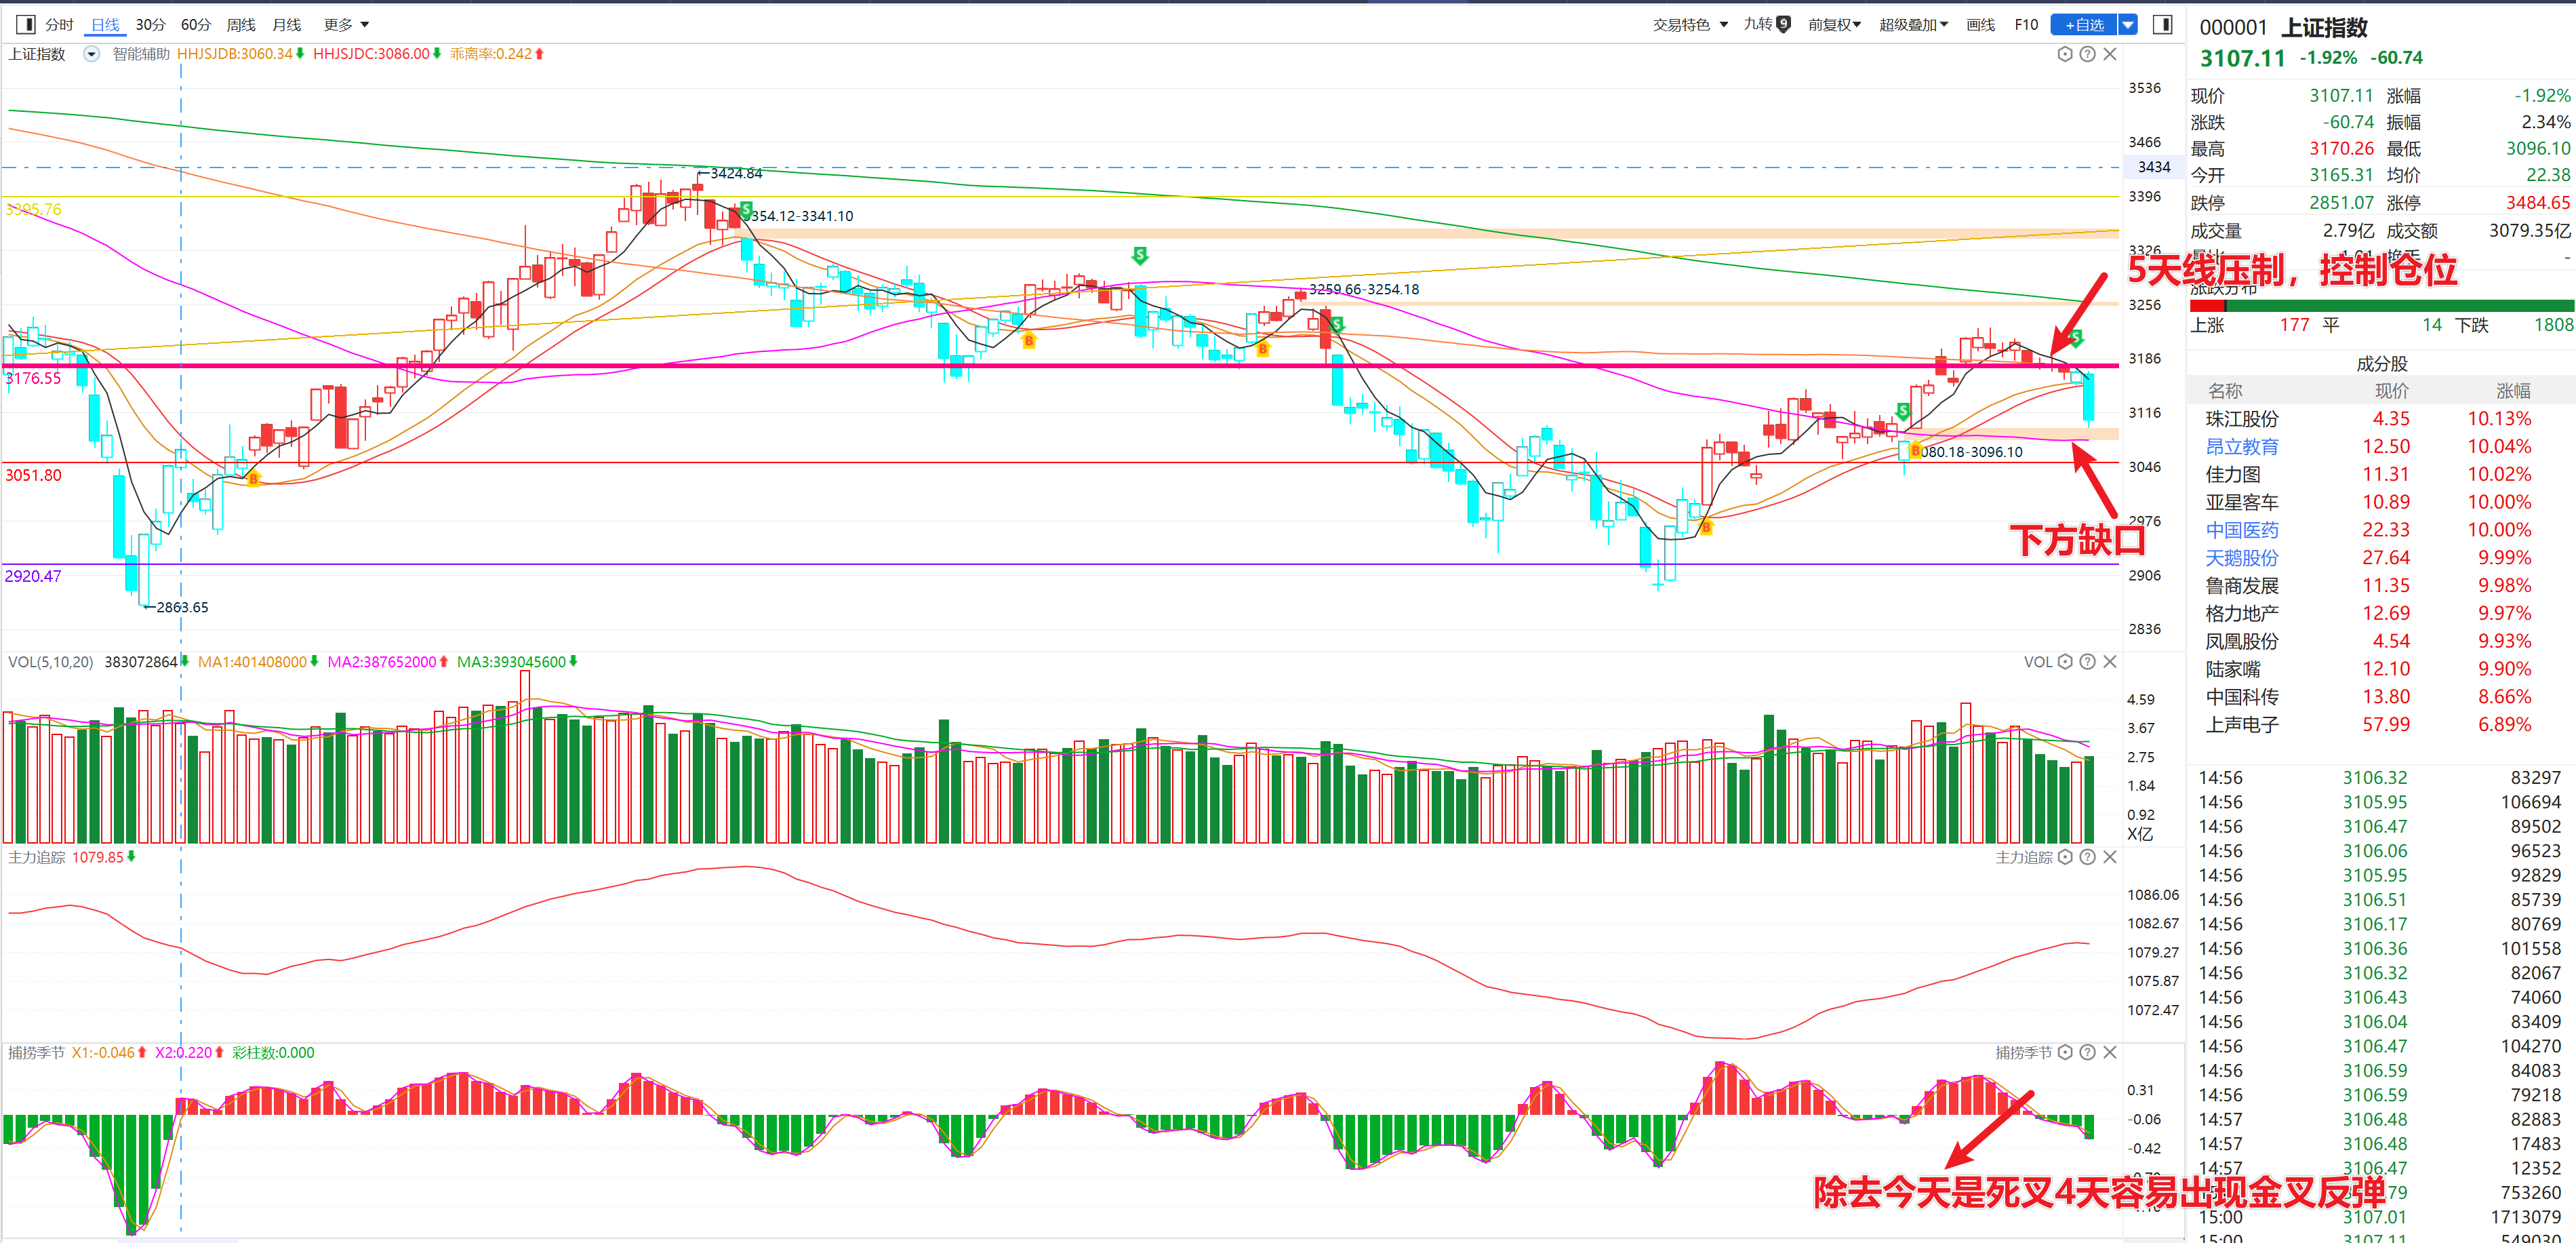The width and height of the screenshot is (2576, 1243).
Task: Click the 3434 crosshair price label
Action: click(2154, 167)
